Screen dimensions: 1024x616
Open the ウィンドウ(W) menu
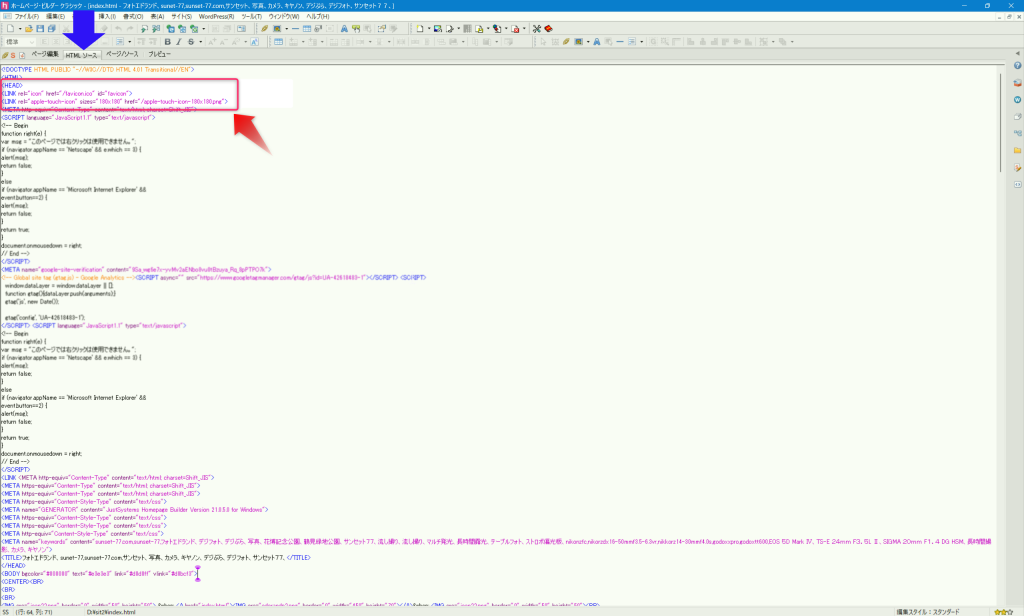pos(284,16)
